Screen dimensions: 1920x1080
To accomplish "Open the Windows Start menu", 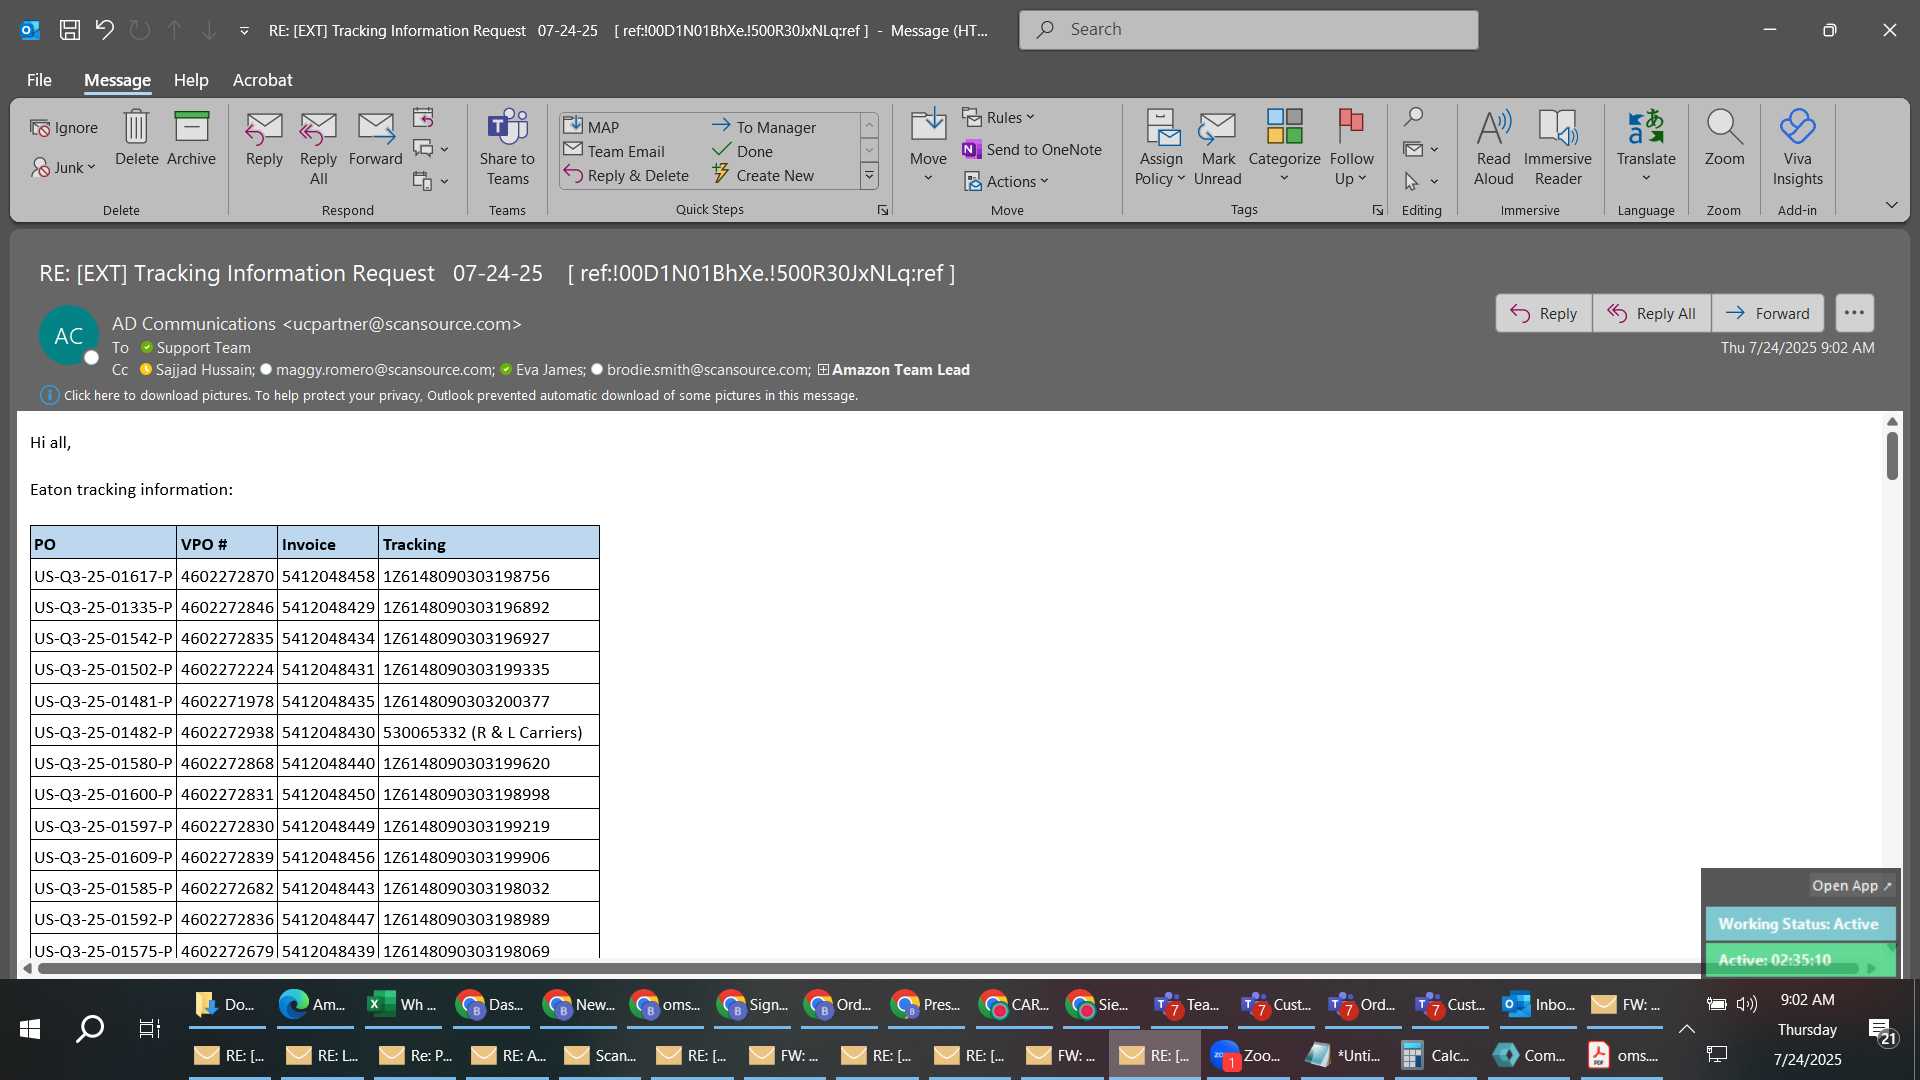I will (x=30, y=1028).
